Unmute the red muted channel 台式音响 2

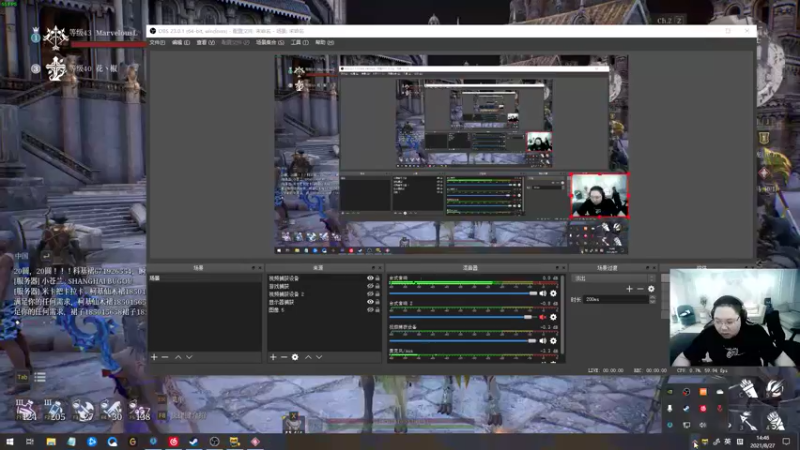click(x=543, y=317)
